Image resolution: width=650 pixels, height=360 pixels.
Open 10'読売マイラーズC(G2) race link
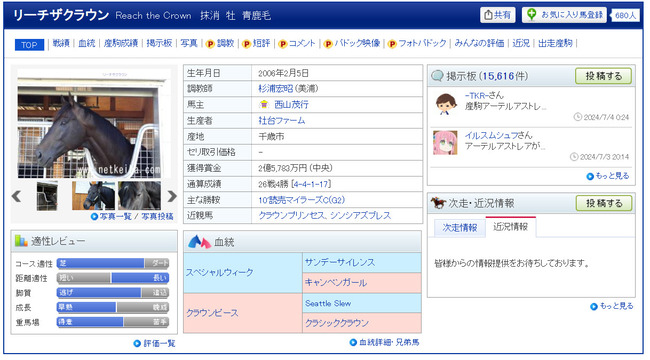tap(301, 200)
